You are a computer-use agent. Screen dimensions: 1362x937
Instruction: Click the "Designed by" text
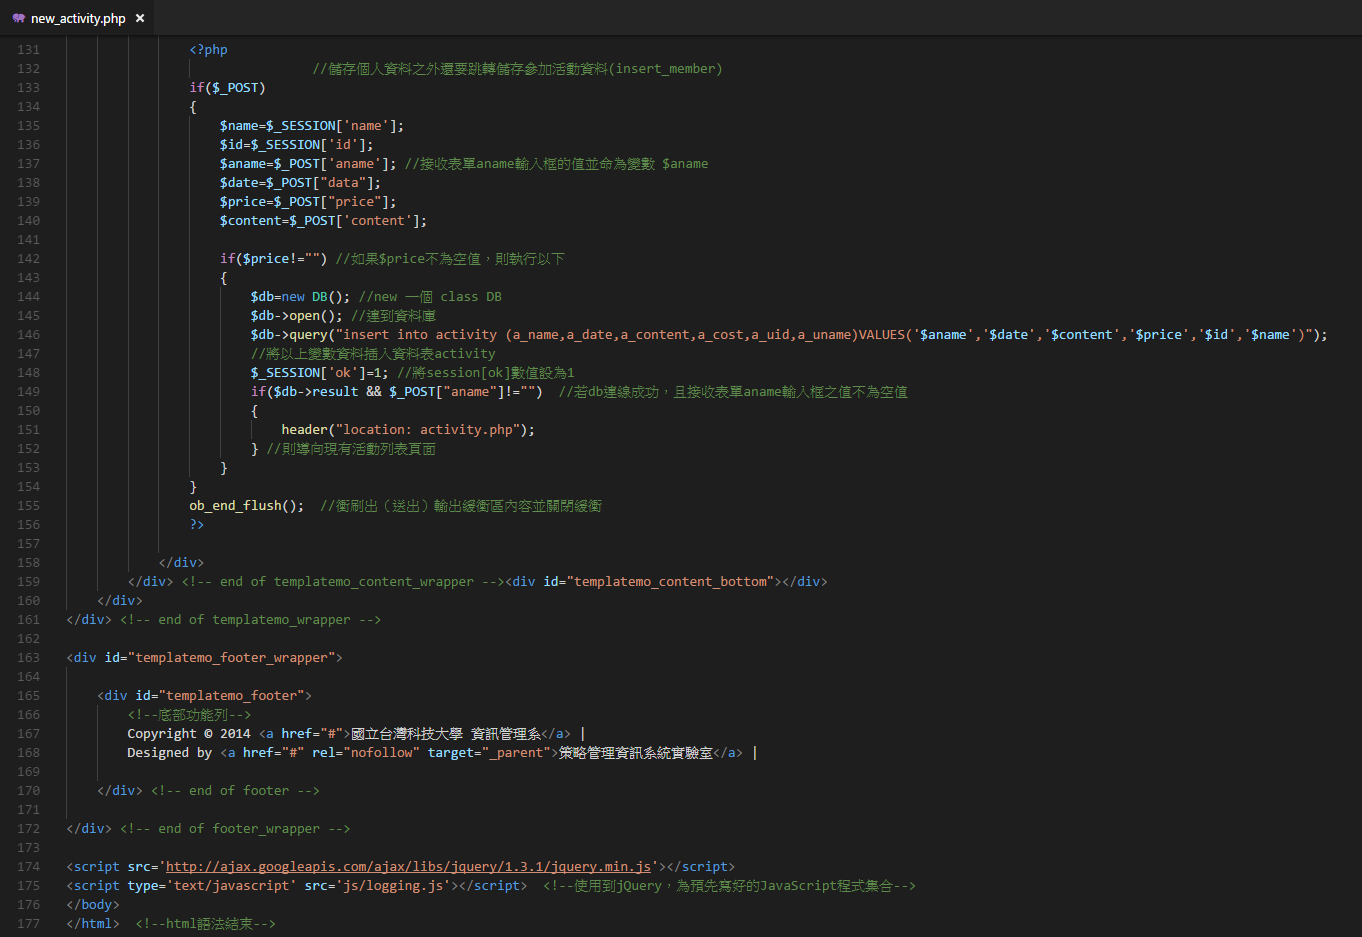(x=169, y=752)
